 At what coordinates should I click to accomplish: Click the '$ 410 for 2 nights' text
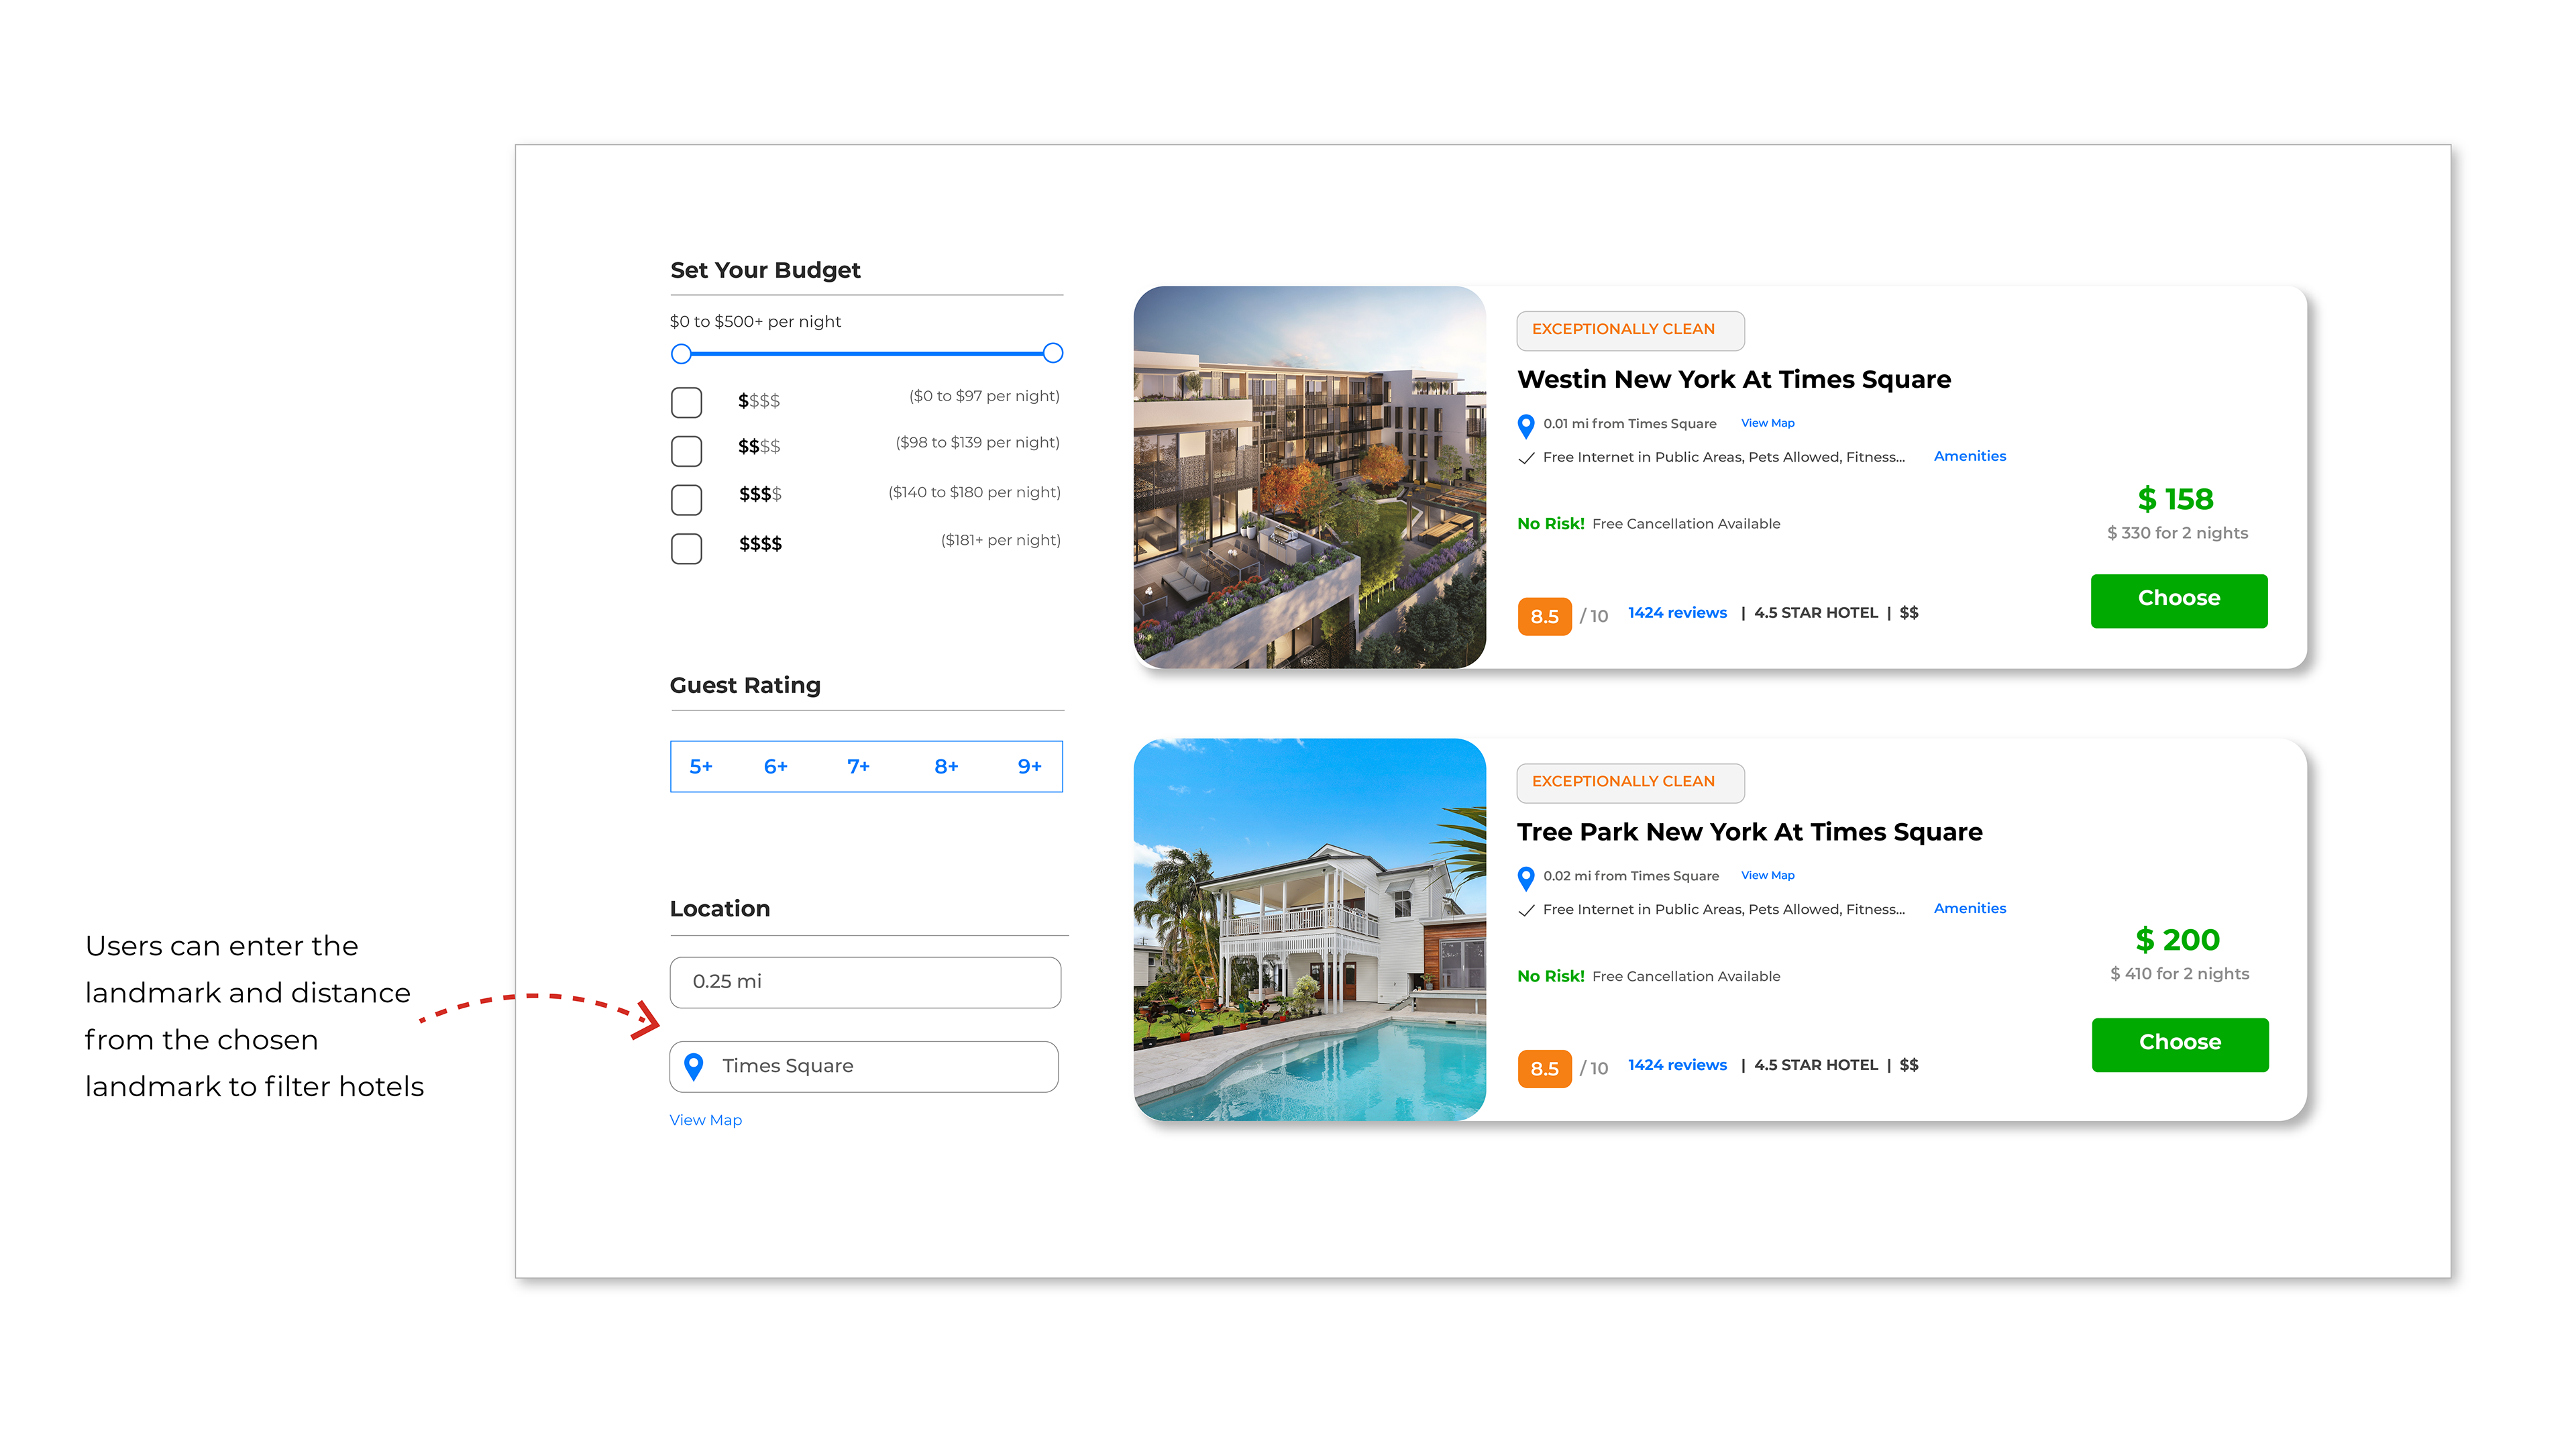[x=2179, y=974]
